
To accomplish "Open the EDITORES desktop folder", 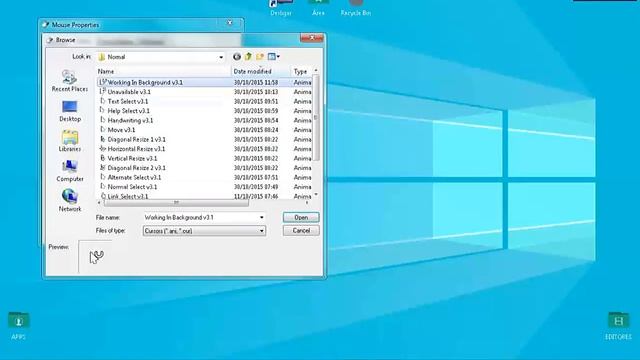I will pyautogui.click(x=618, y=326).
